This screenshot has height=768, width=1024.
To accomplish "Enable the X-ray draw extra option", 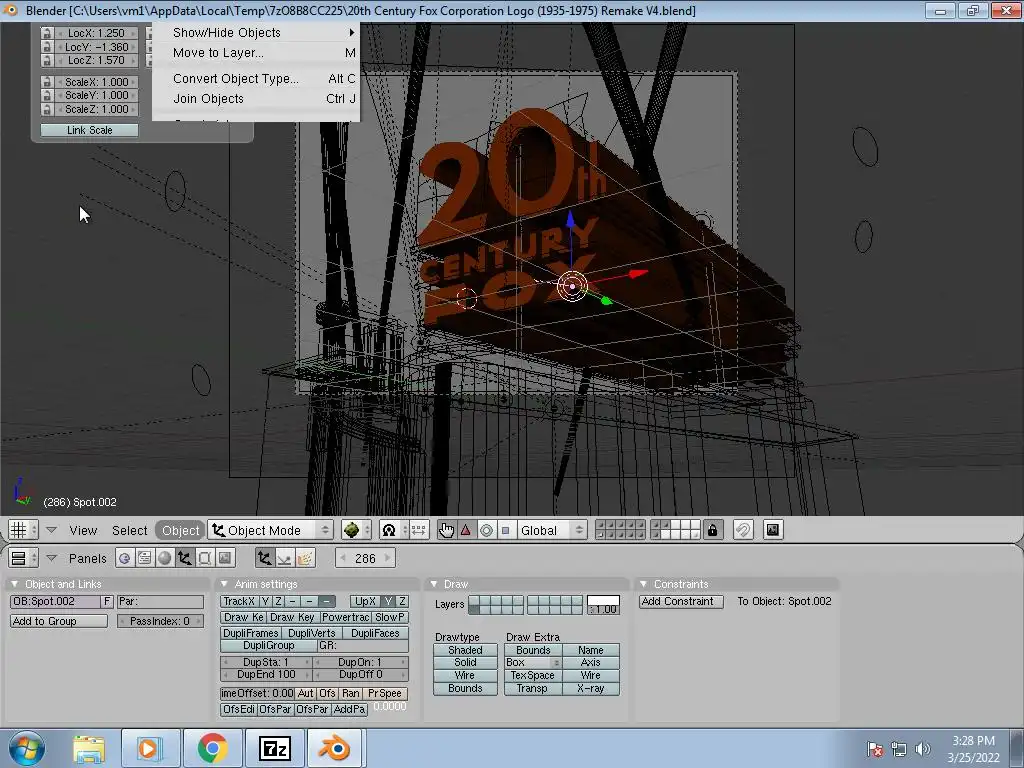I will pyautogui.click(x=590, y=688).
